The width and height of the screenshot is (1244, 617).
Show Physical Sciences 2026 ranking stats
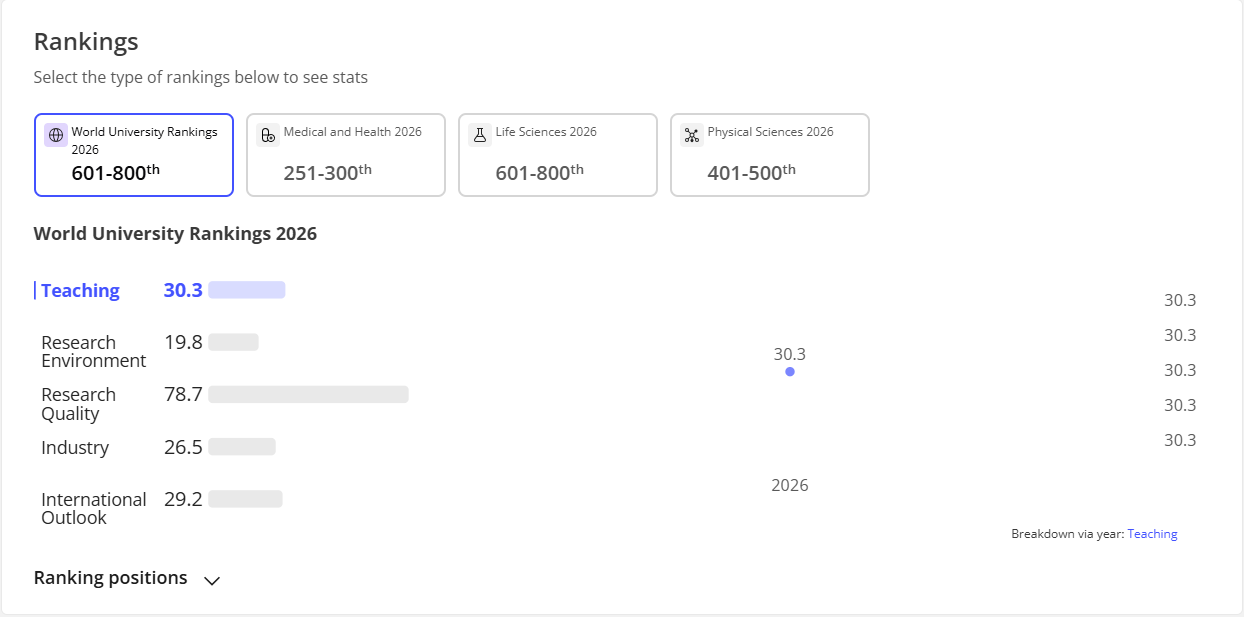click(x=770, y=155)
